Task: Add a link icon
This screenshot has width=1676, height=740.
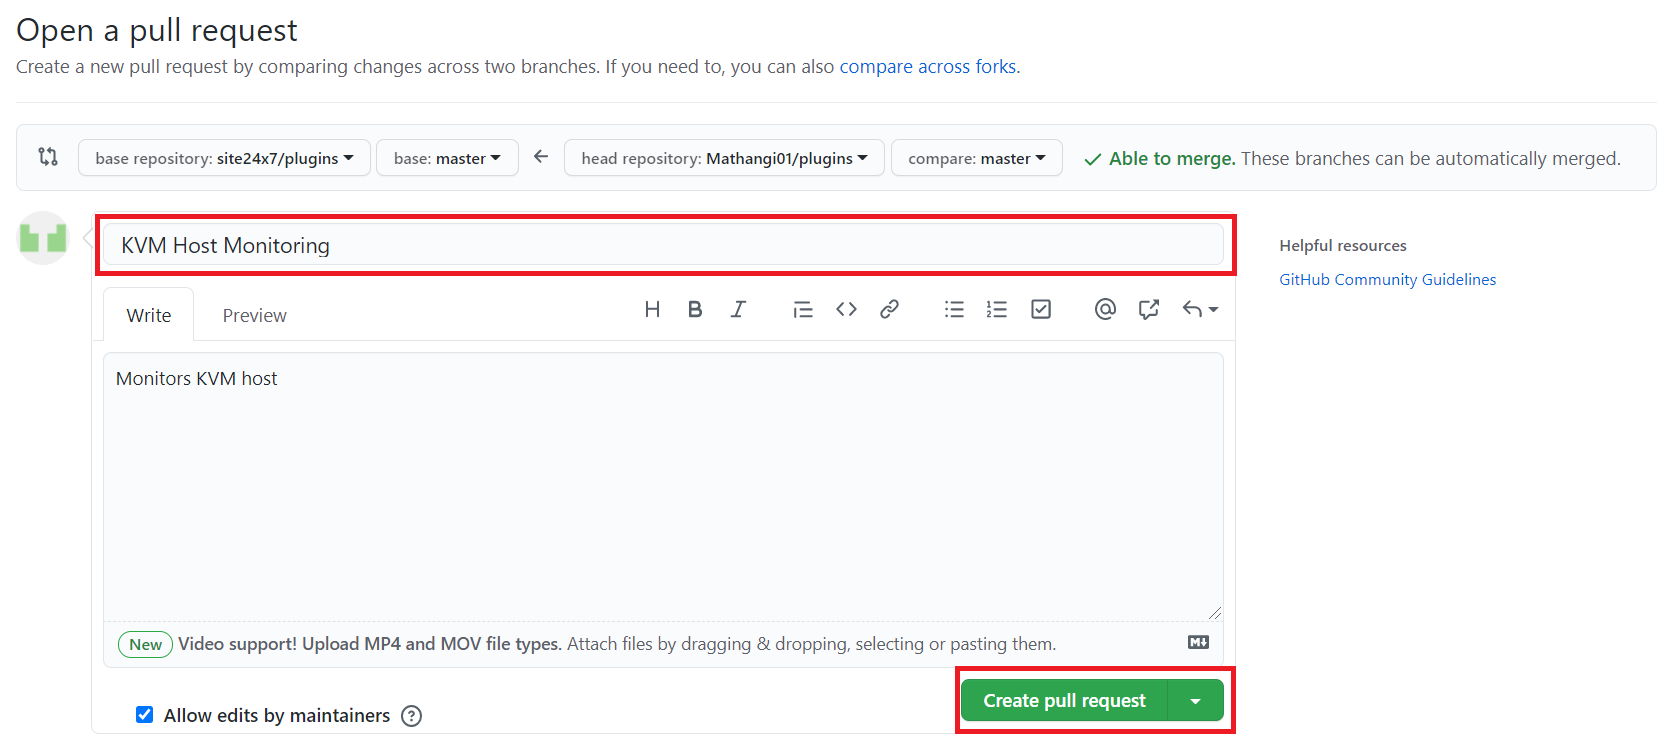Action: coord(889,310)
